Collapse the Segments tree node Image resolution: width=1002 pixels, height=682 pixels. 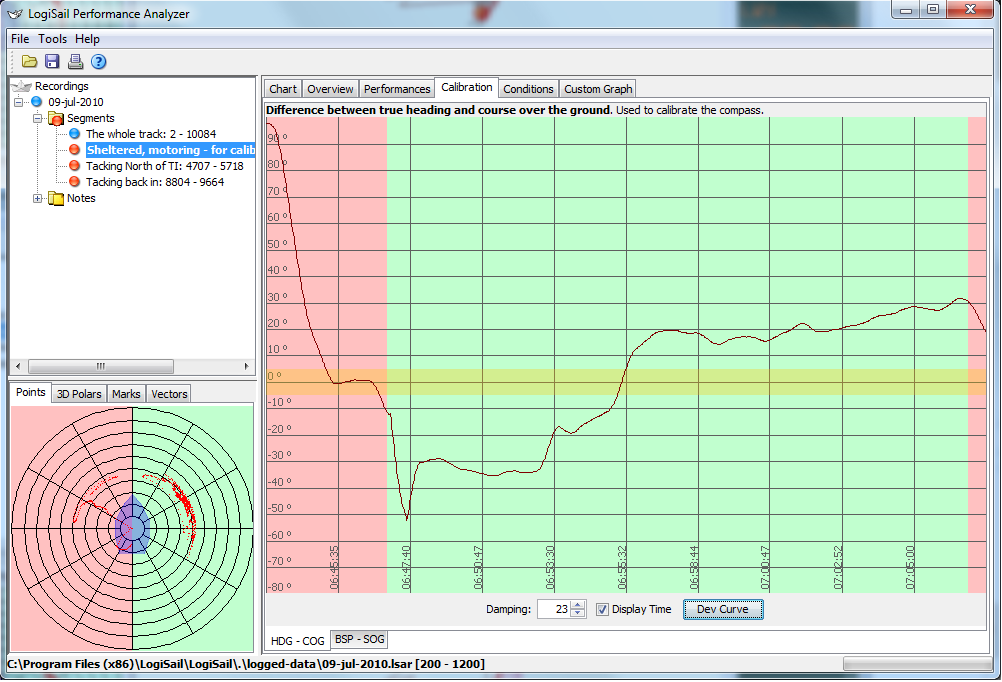[x=38, y=118]
